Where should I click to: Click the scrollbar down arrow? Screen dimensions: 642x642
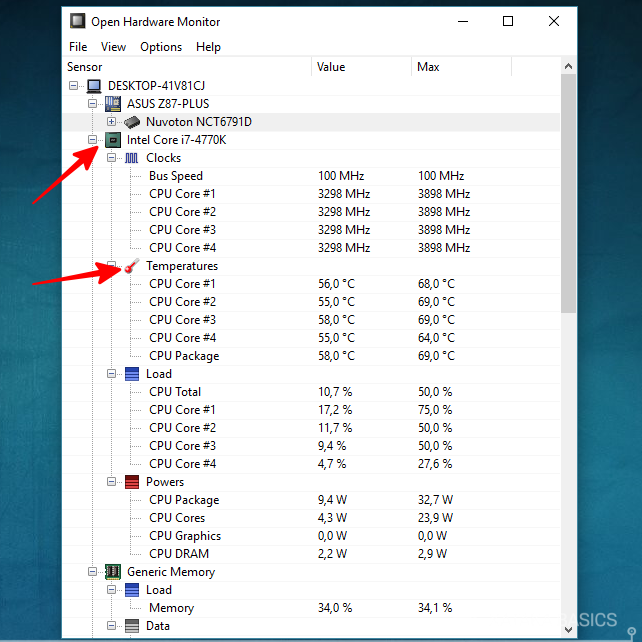(568, 630)
